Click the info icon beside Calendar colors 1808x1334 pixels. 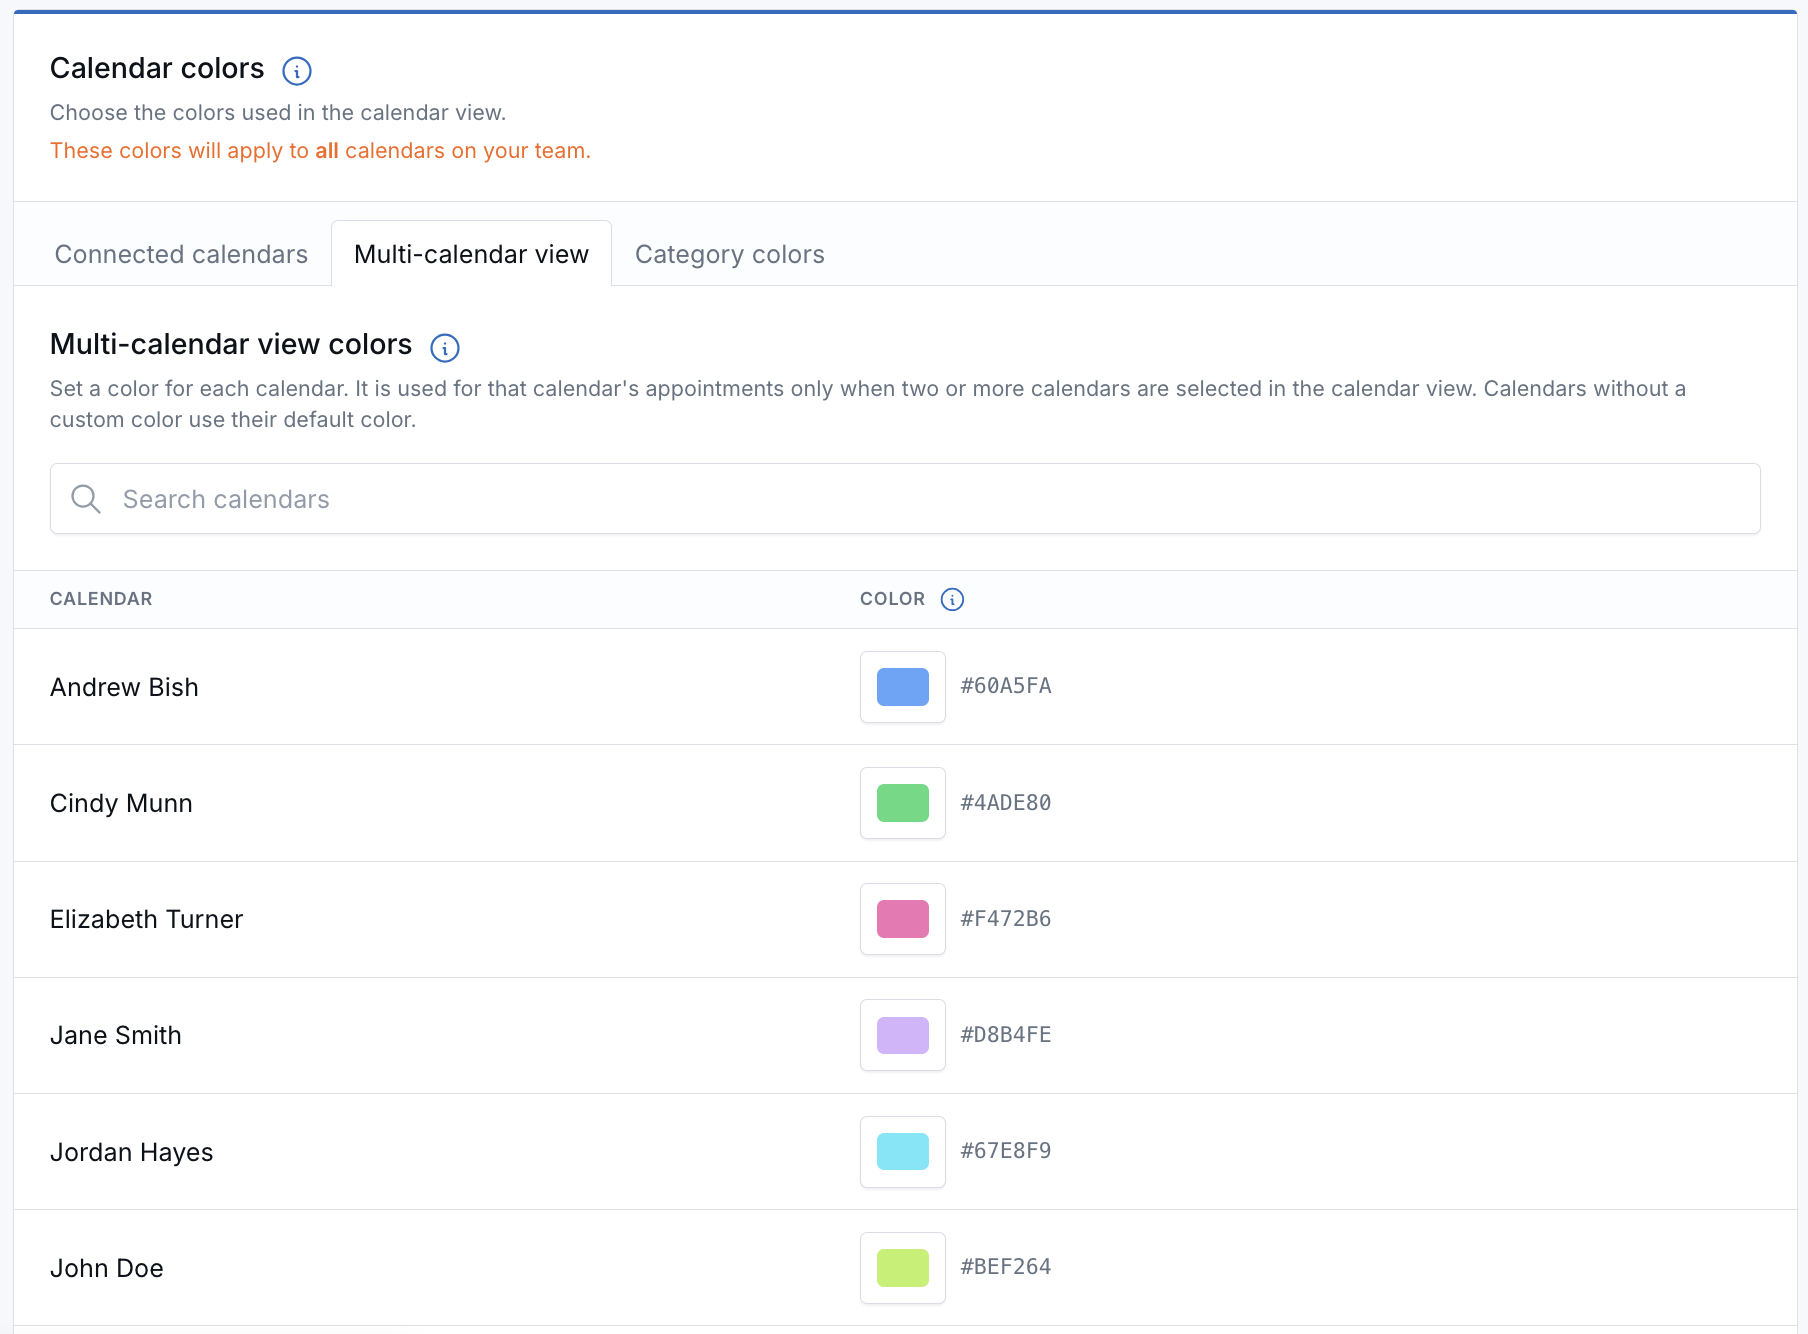[297, 71]
